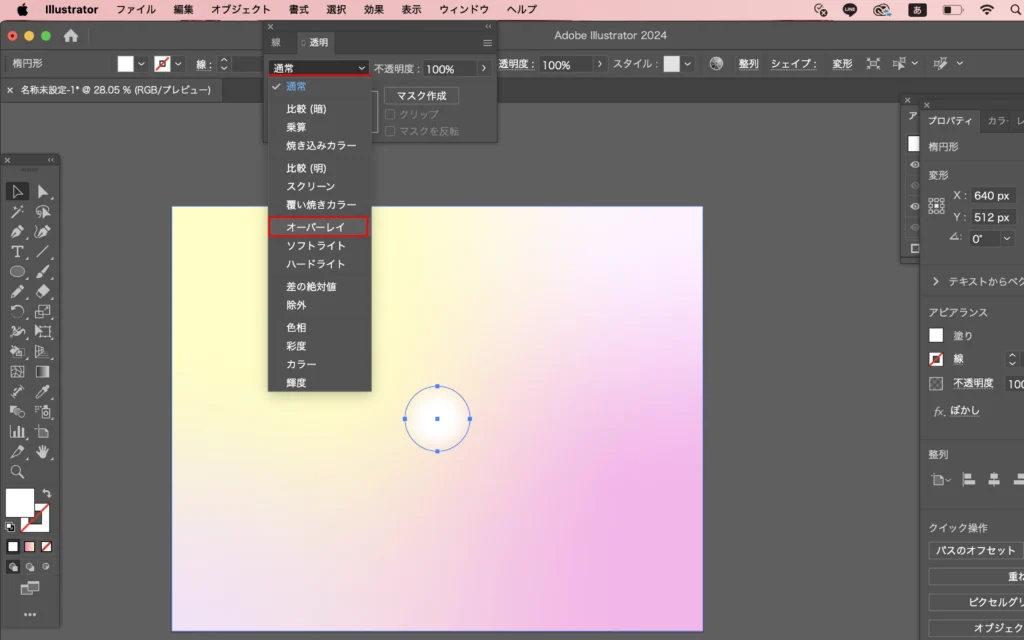Viewport: 1024px width, 640px height.
Task: Click the パスのオフセット button
Action: [x=975, y=550]
